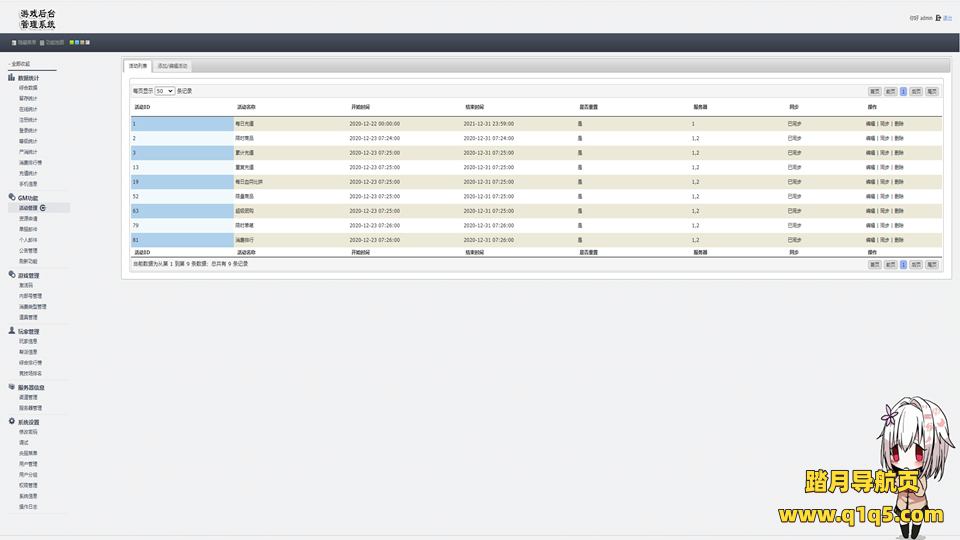Click the GM功能 section icon
The width and height of the screenshot is (960, 540).
click(x=12, y=198)
